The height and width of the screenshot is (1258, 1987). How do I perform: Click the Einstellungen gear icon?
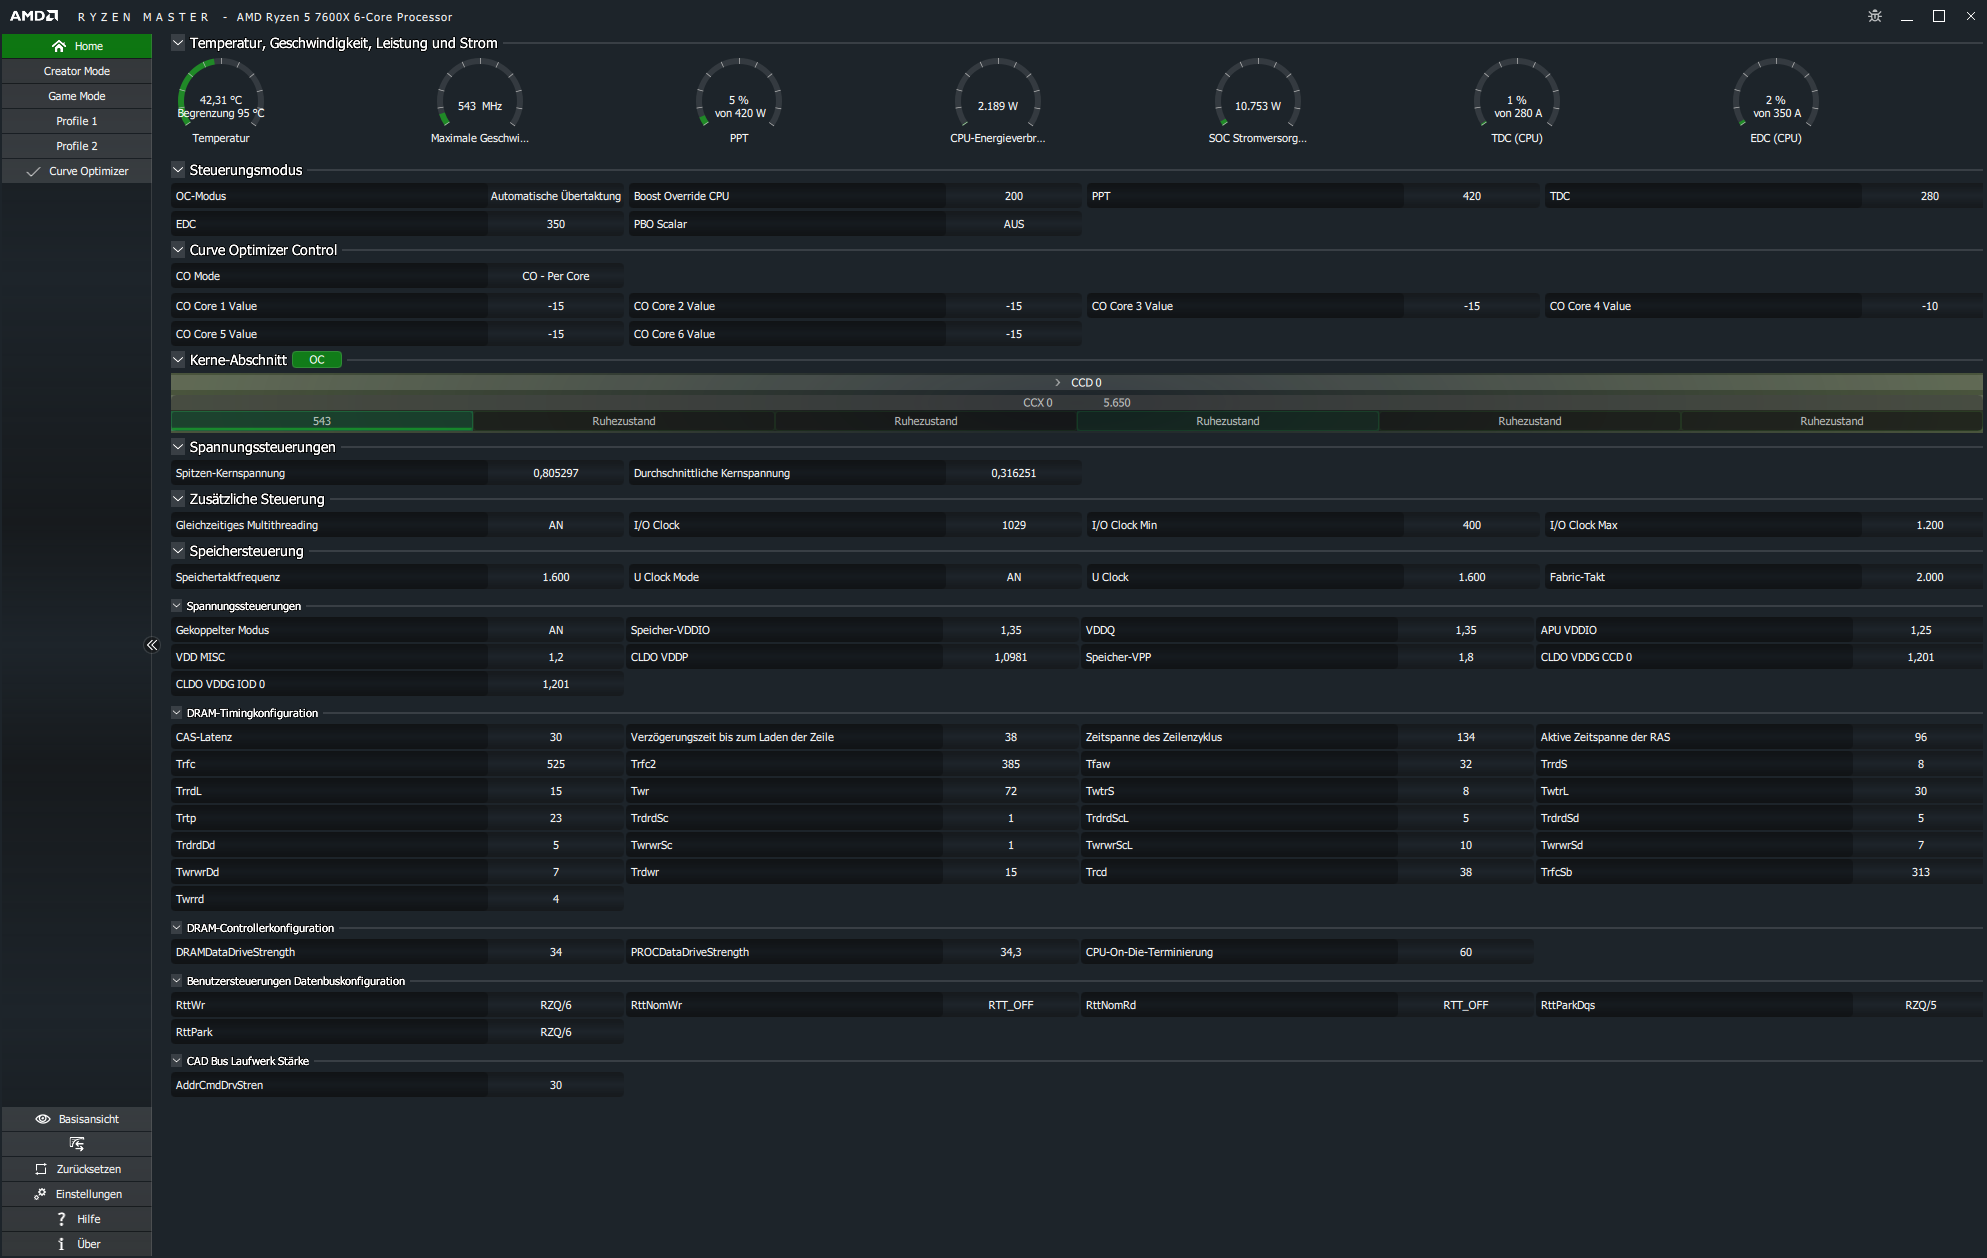pos(40,1194)
